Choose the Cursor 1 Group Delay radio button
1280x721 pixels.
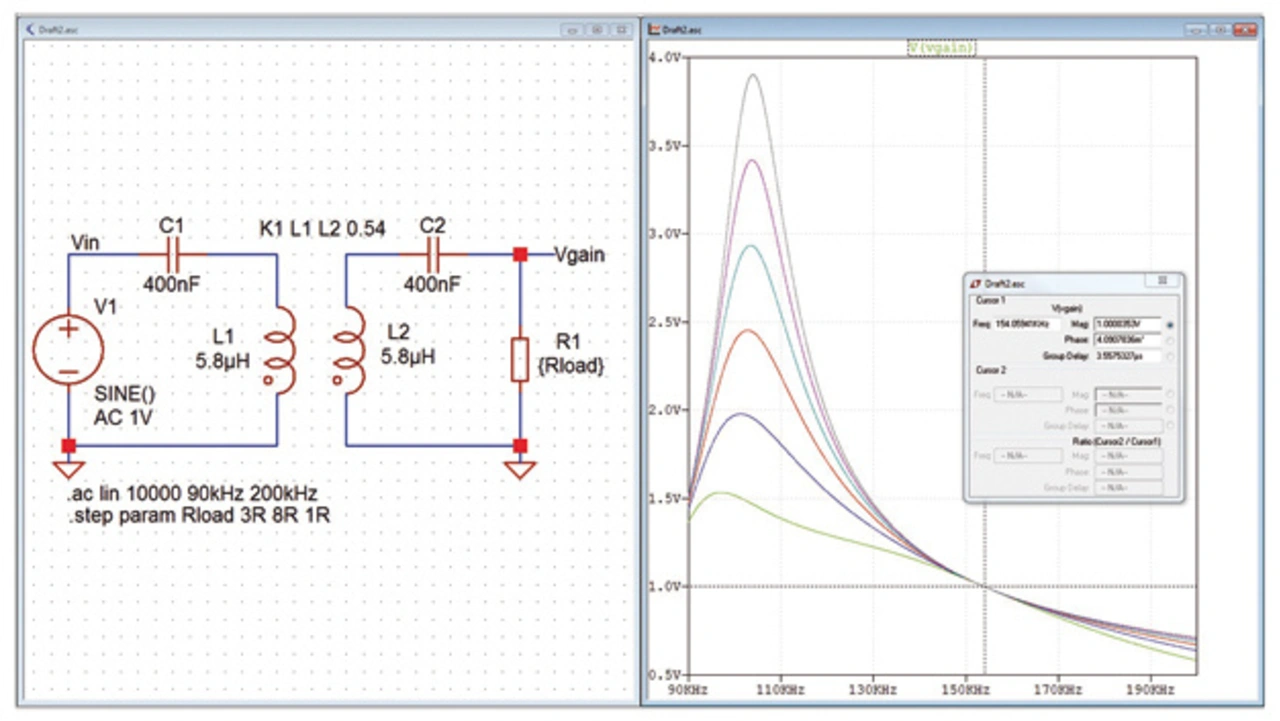(1170, 355)
